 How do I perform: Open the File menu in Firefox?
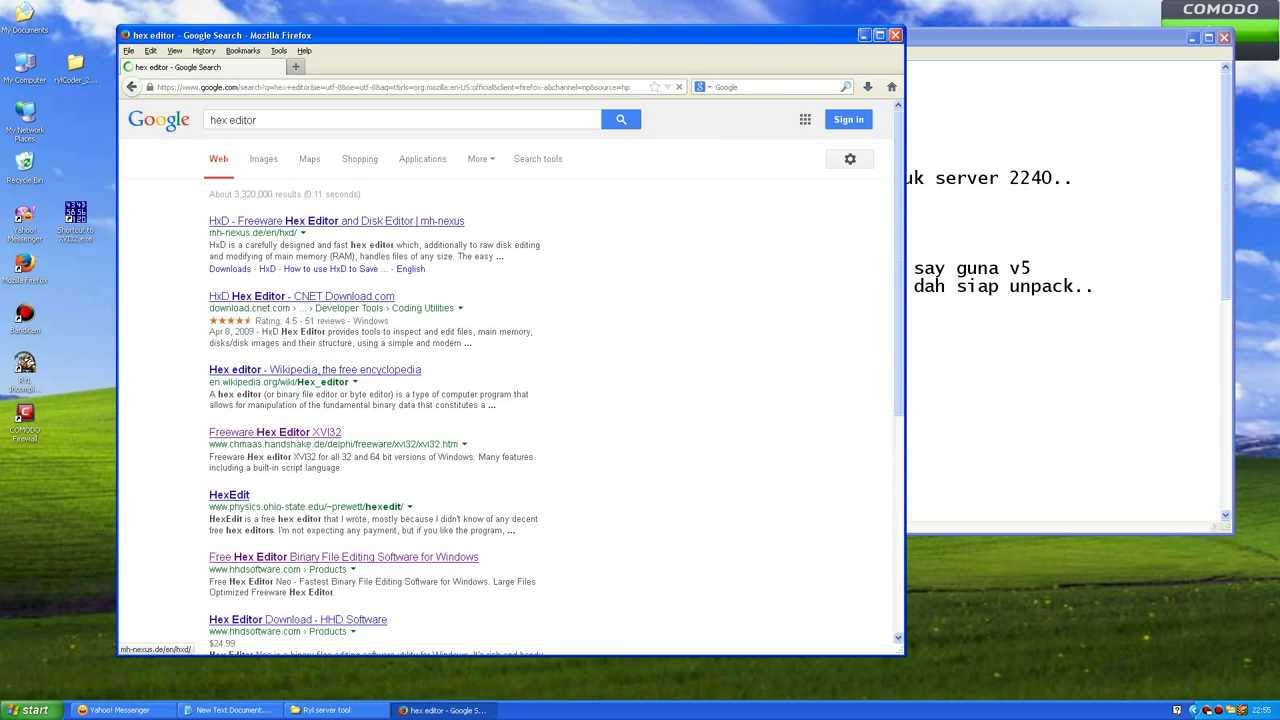[128, 51]
